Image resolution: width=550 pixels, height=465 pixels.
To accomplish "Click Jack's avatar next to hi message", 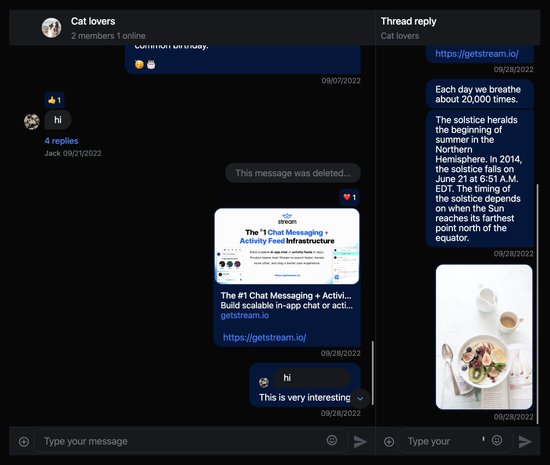I will [x=32, y=122].
